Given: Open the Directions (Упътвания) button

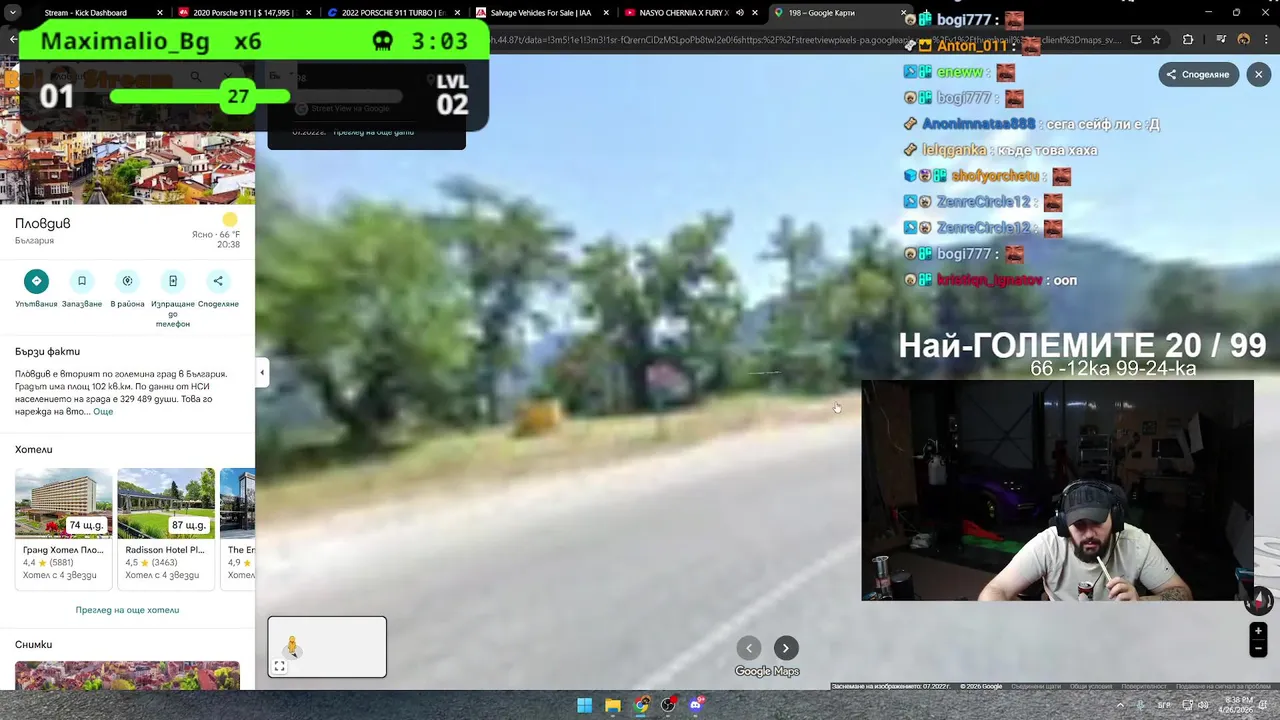Looking at the screenshot, I should [x=36, y=281].
